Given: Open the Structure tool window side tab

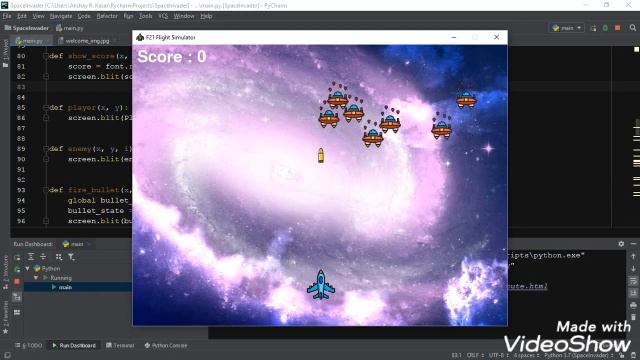Looking at the screenshot, I should click(x=5, y=273).
